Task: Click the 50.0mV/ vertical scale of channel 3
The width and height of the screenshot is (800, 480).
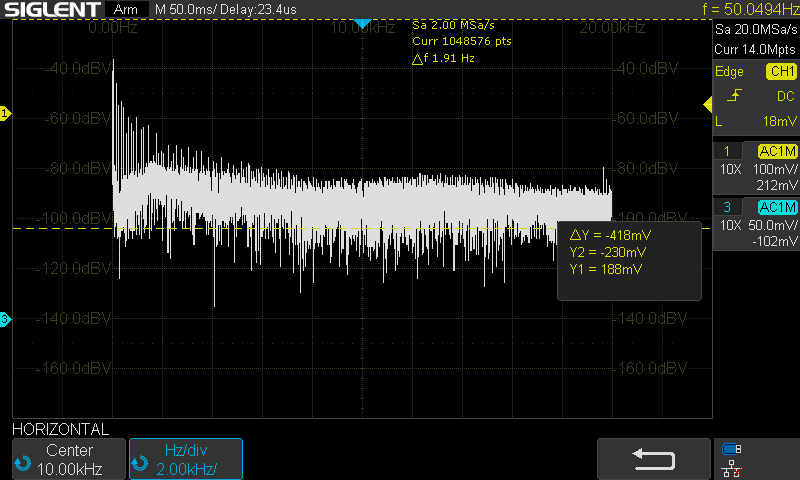Action: coord(773,225)
